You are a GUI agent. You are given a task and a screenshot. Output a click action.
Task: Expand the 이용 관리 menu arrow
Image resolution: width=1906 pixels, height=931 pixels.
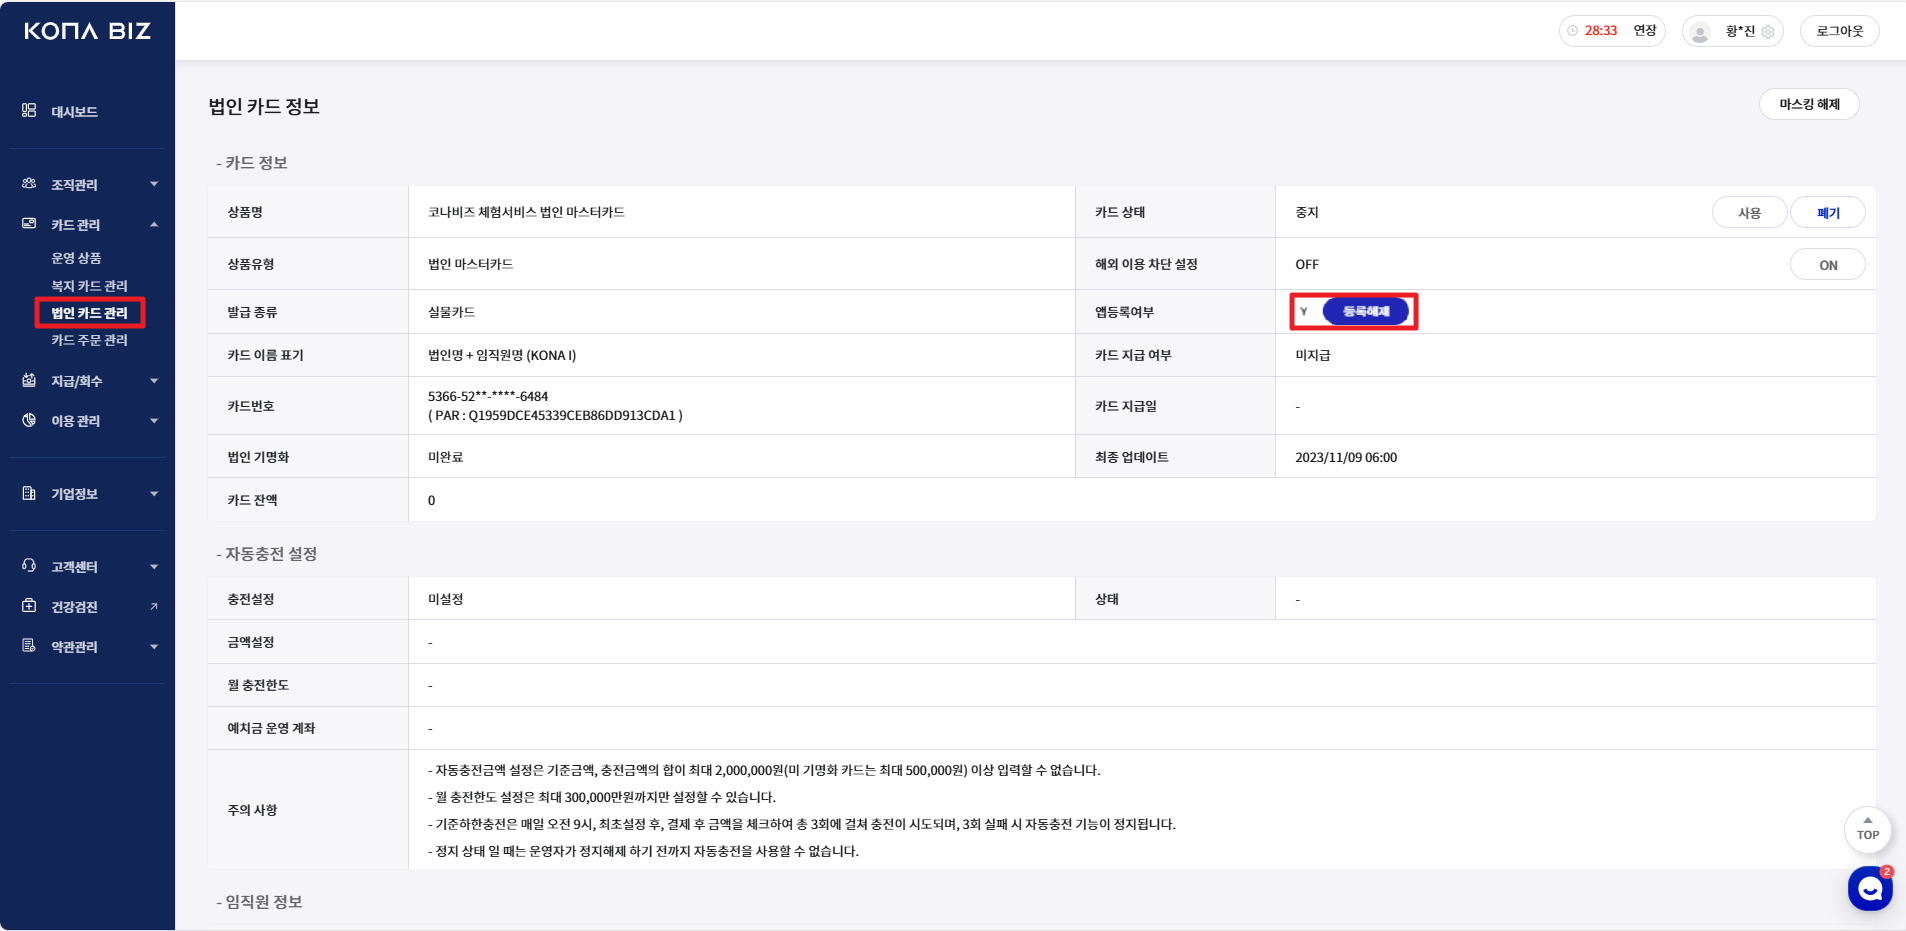tap(154, 421)
